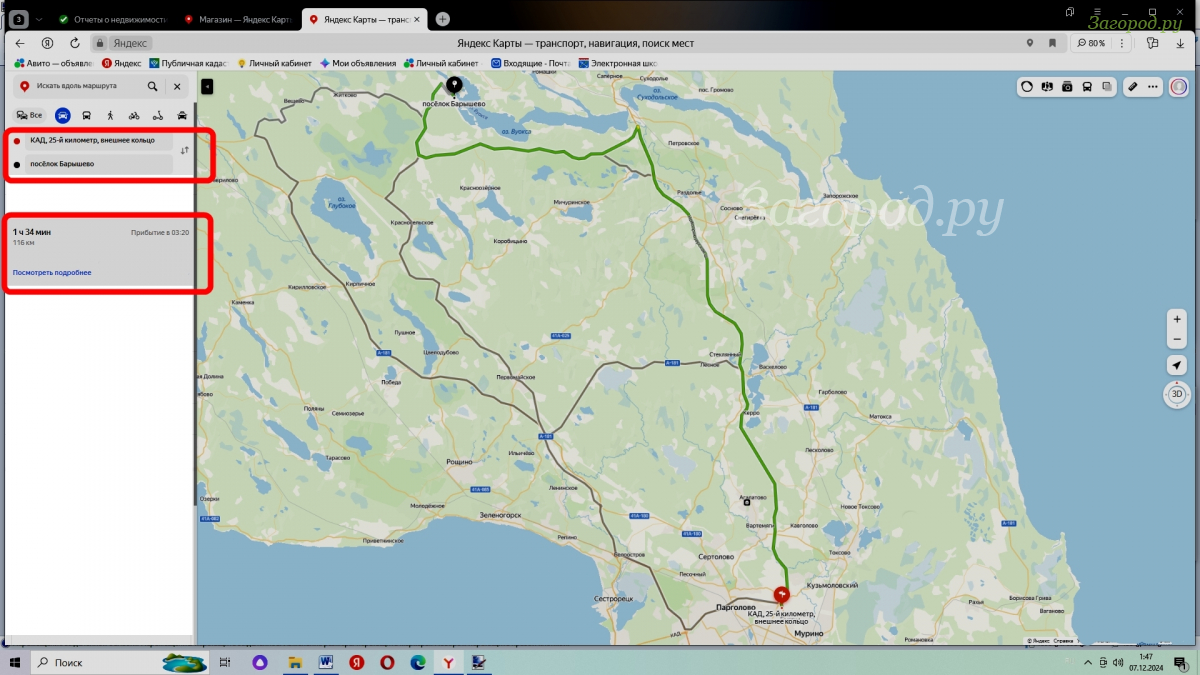Open File Explorer from the taskbar

tap(295, 662)
